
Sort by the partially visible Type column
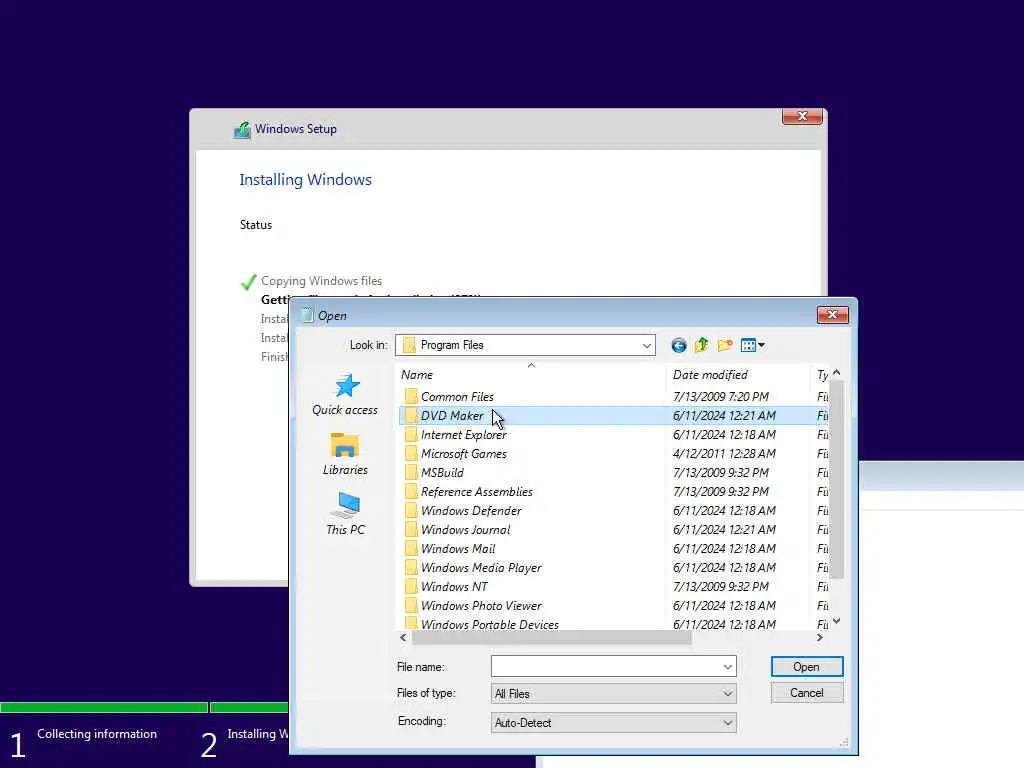(x=820, y=375)
